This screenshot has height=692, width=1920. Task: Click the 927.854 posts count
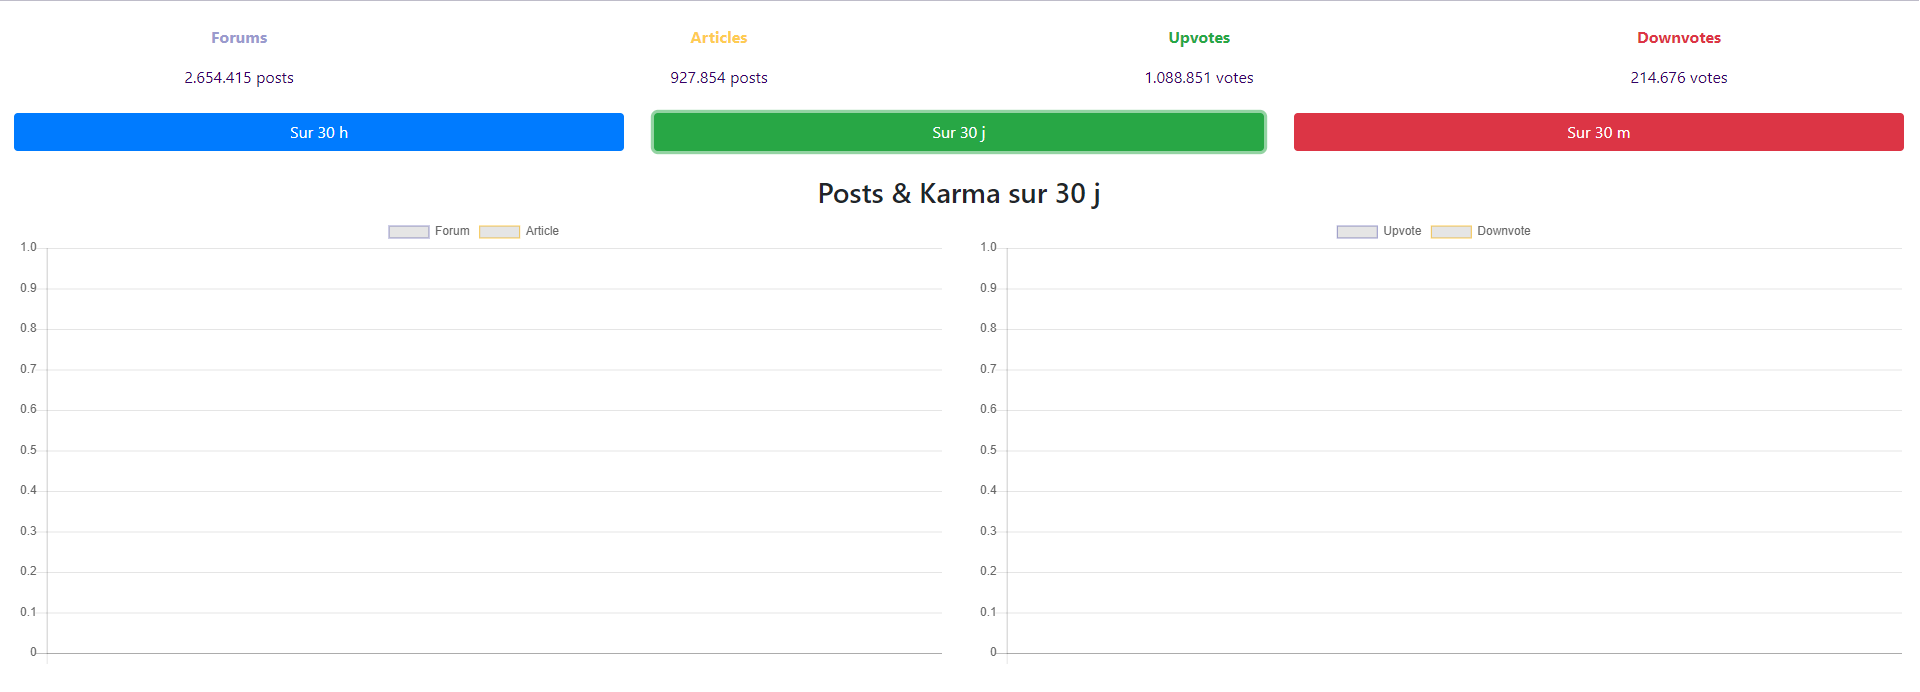coord(718,78)
